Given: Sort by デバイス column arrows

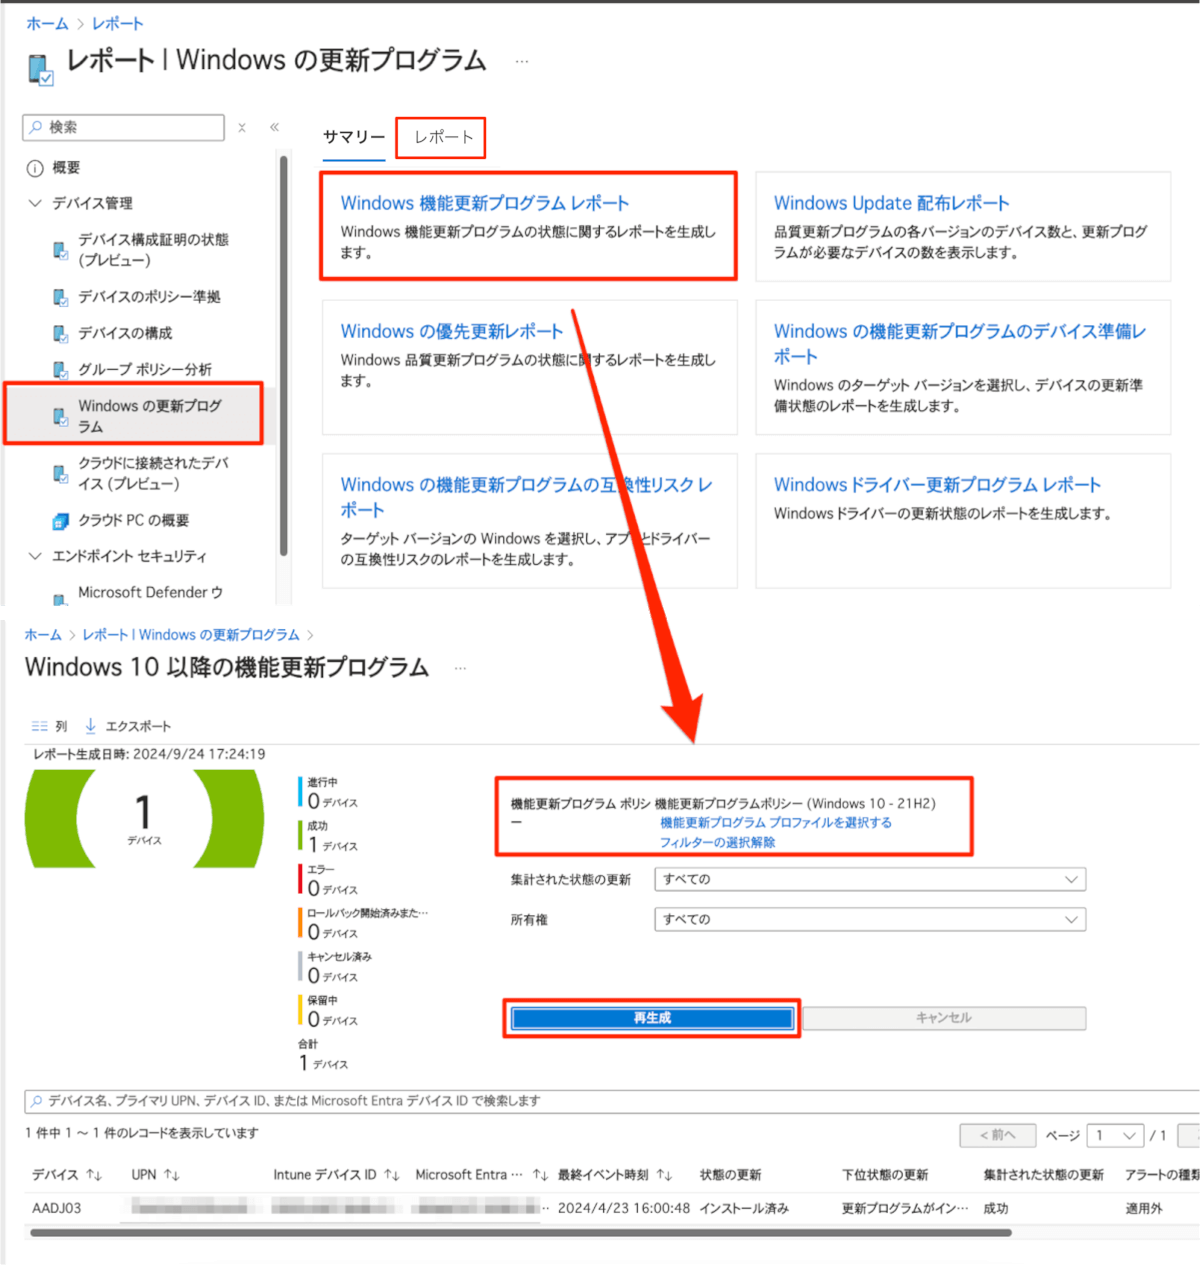Looking at the screenshot, I should [x=94, y=1175].
